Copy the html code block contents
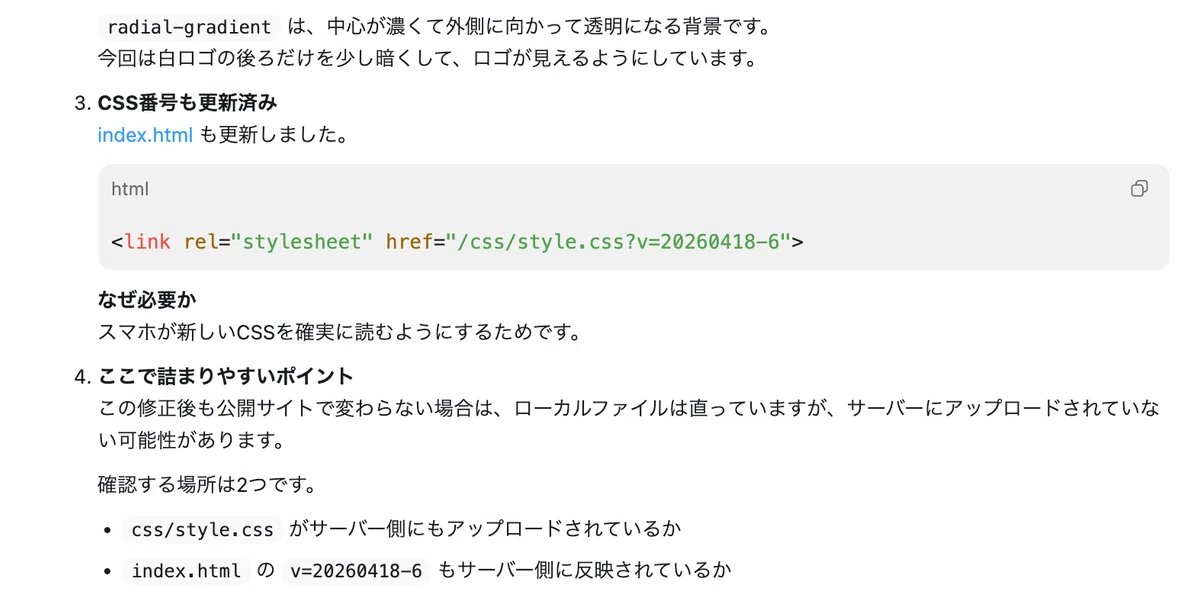 click(1139, 189)
